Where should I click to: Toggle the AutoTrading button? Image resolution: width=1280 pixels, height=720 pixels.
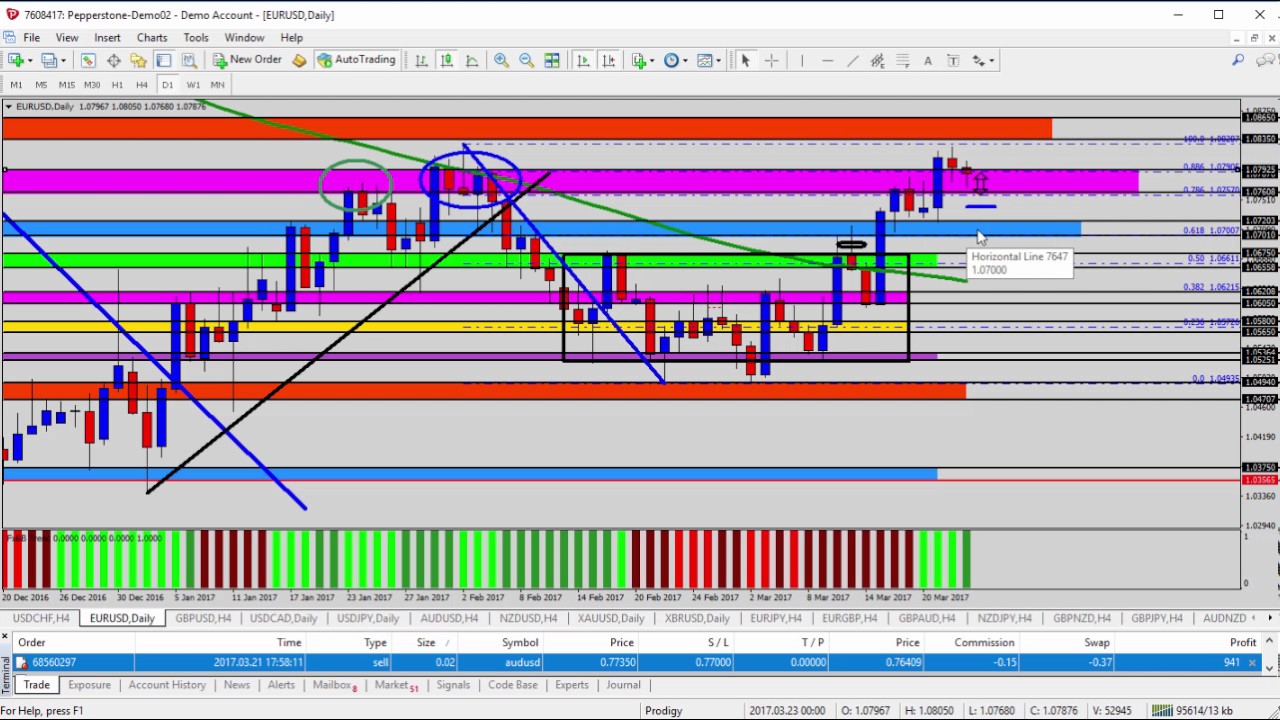coord(356,60)
